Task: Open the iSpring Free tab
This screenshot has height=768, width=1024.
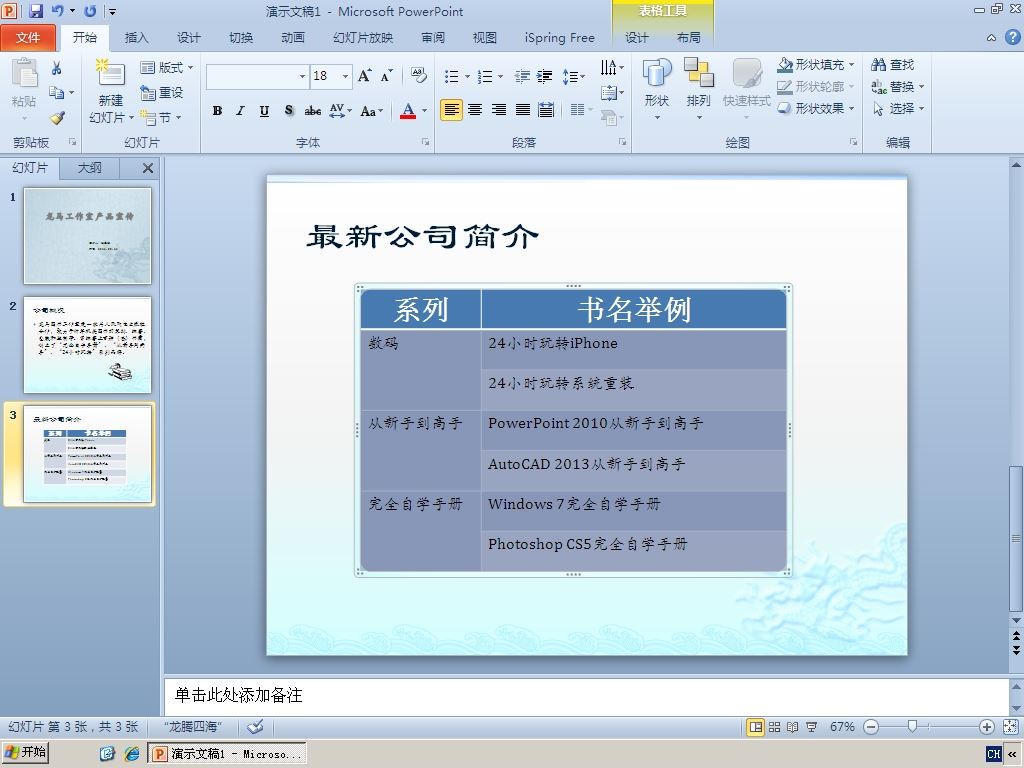Action: click(560, 38)
